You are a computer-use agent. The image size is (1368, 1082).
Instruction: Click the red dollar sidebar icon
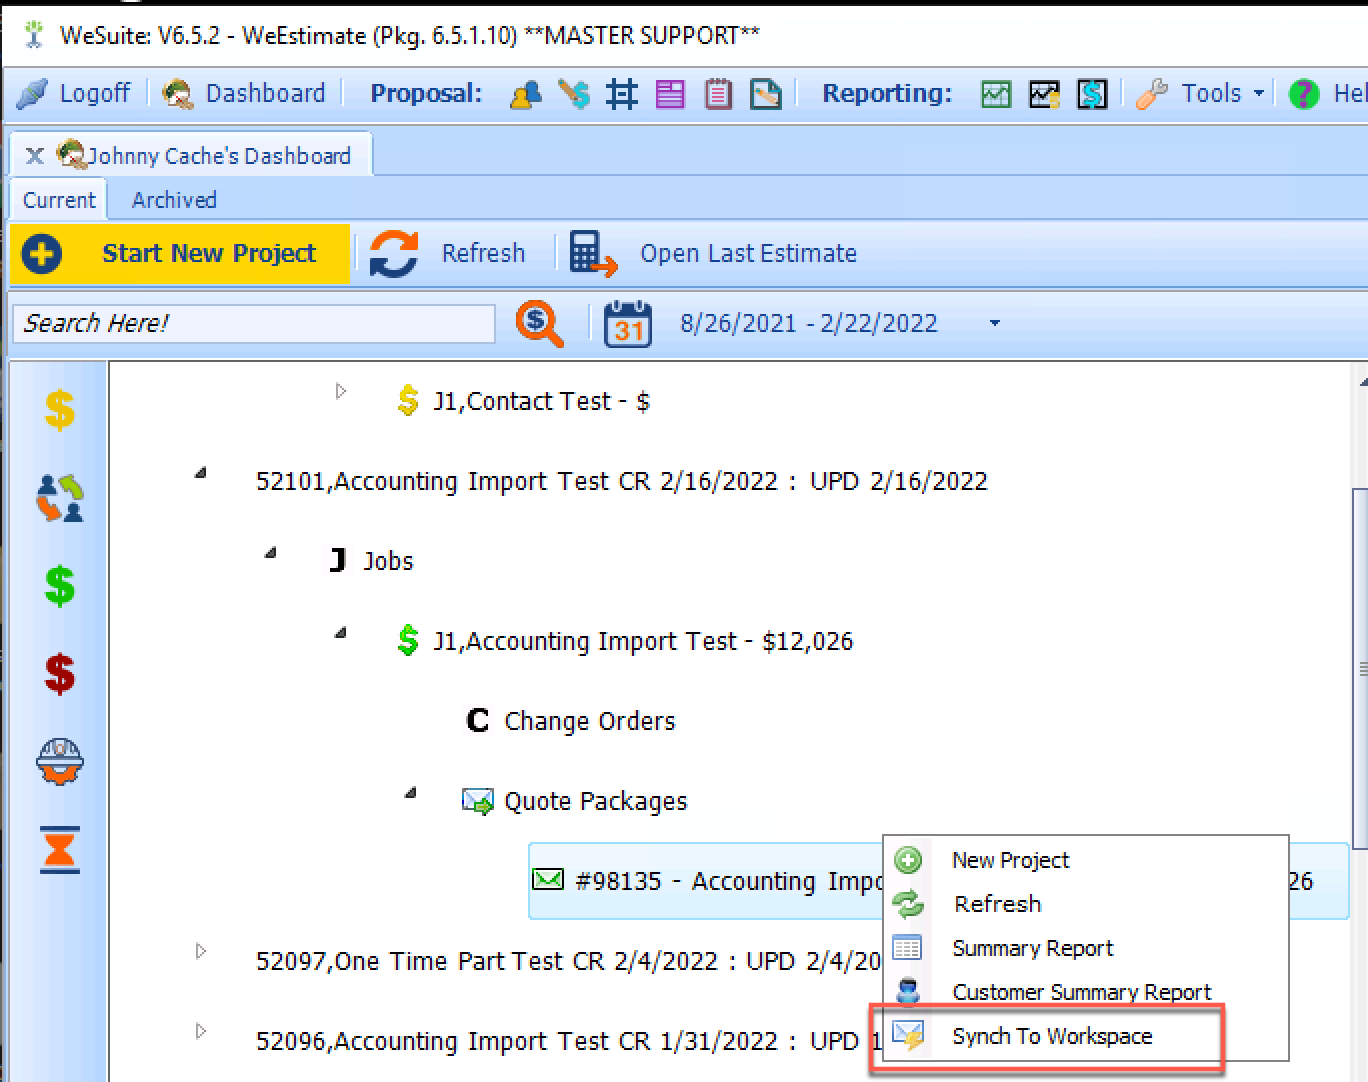coord(60,674)
